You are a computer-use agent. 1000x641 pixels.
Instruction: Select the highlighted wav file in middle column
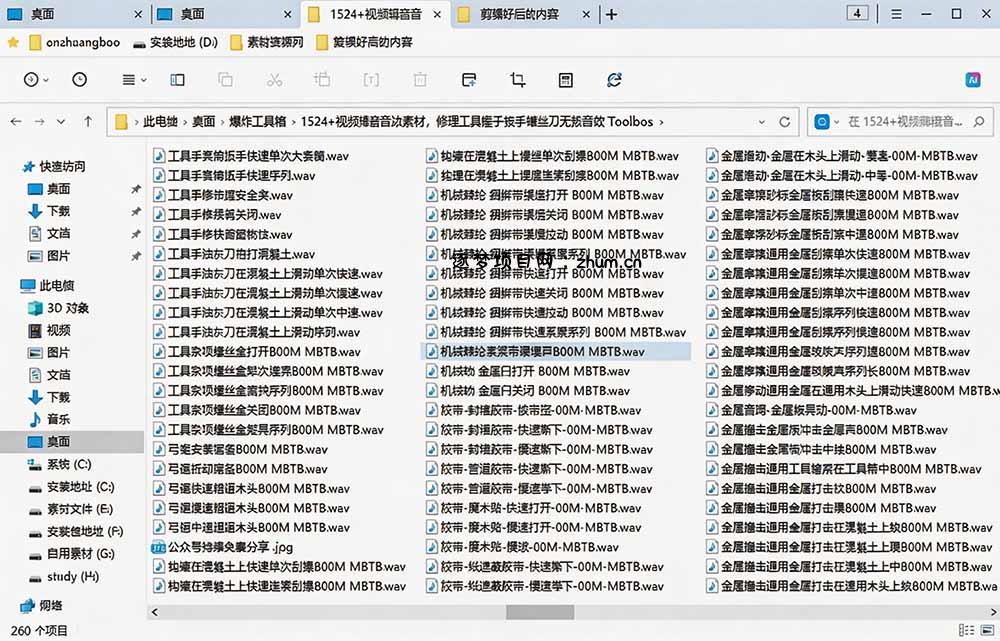(x=556, y=351)
